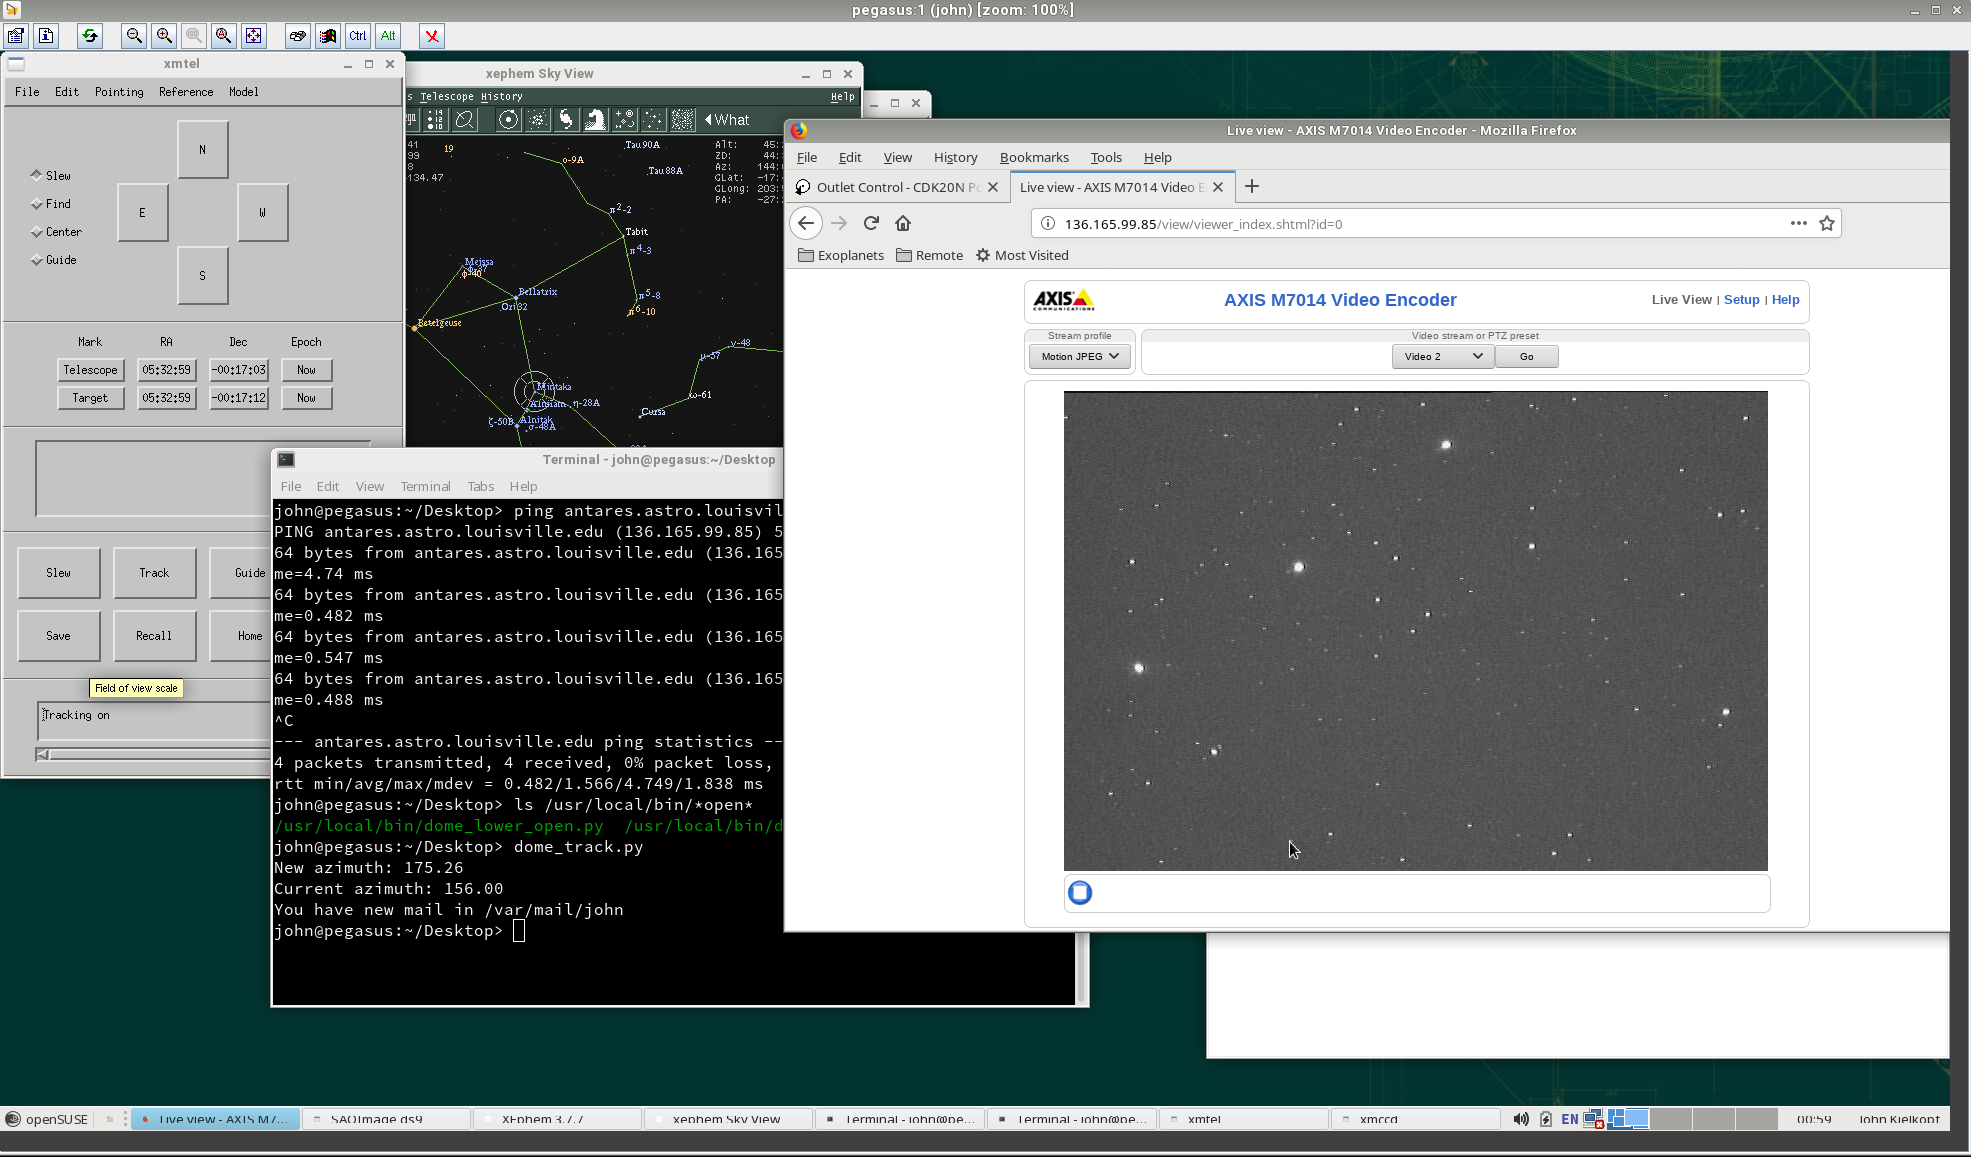Click Firefox reload page icon
The width and height of the screenshot is (1971, 1157).
pos(871,223)
